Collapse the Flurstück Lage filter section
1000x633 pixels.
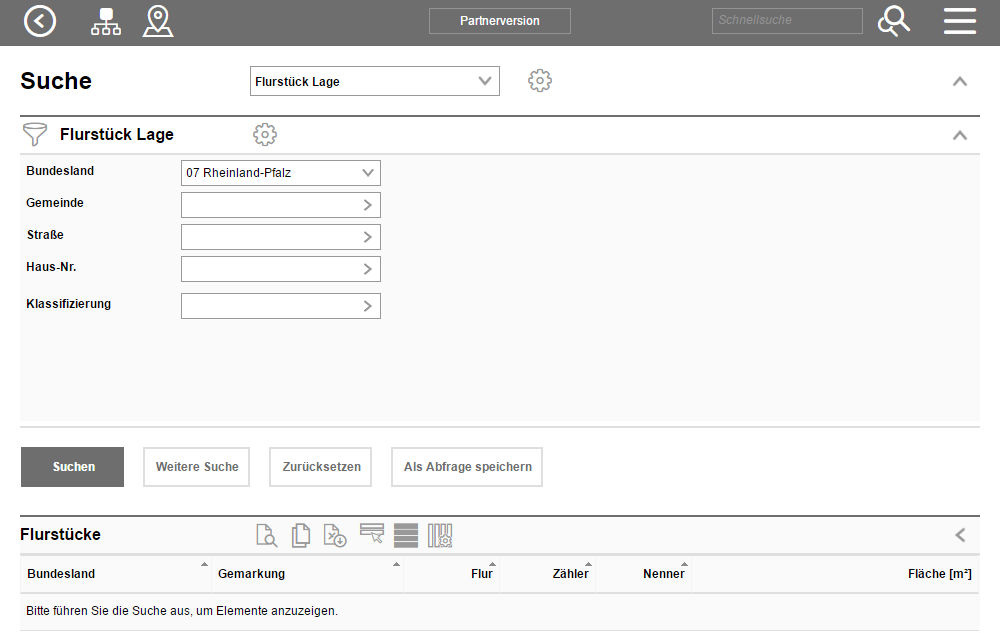pyautogui.click(x=959, y=135)
